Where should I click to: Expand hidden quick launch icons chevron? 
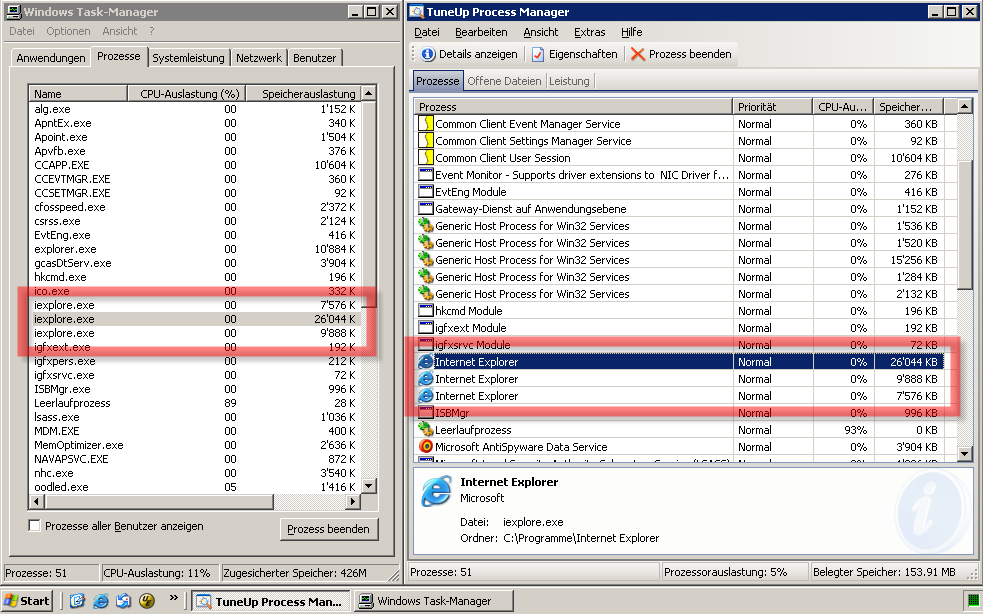click(x=173, y=598)
